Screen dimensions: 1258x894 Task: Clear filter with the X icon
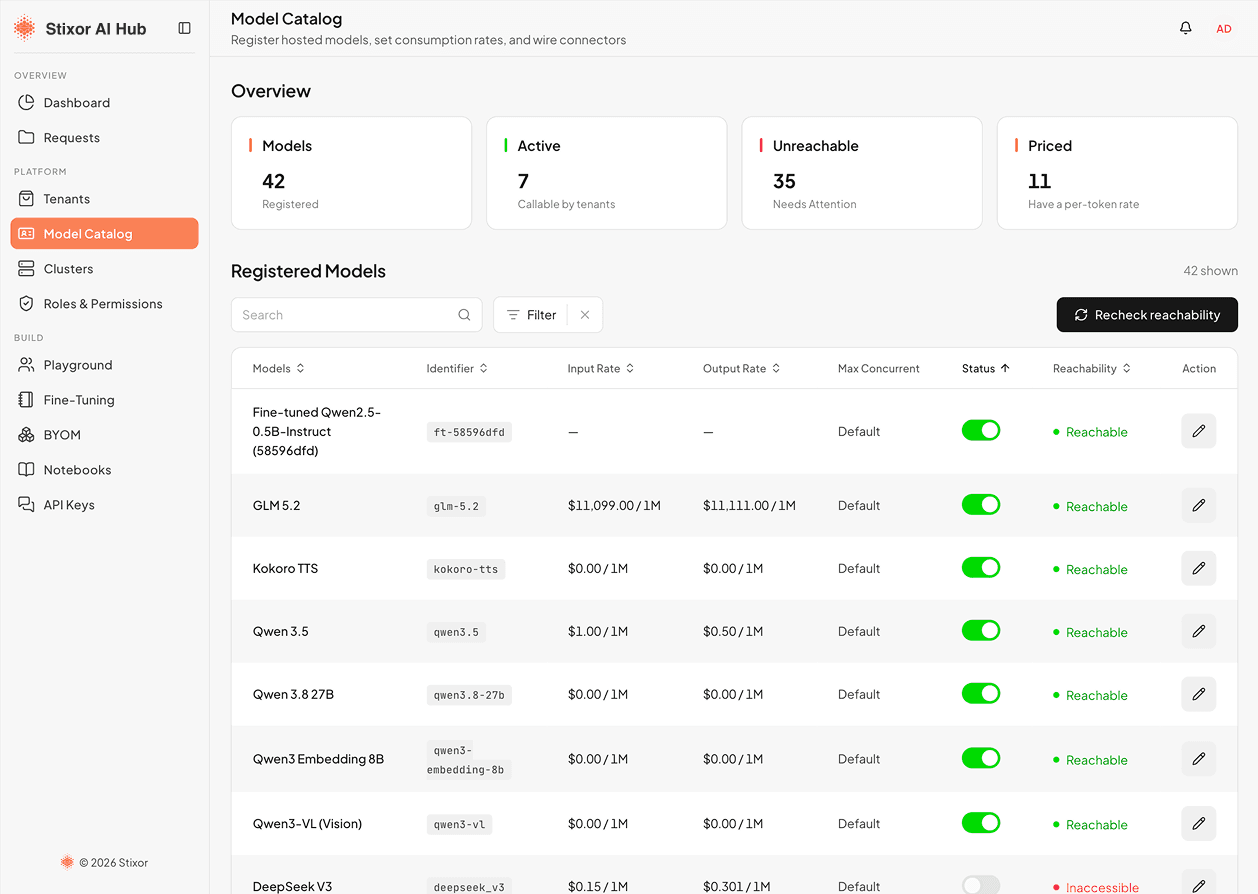[585, 315]
